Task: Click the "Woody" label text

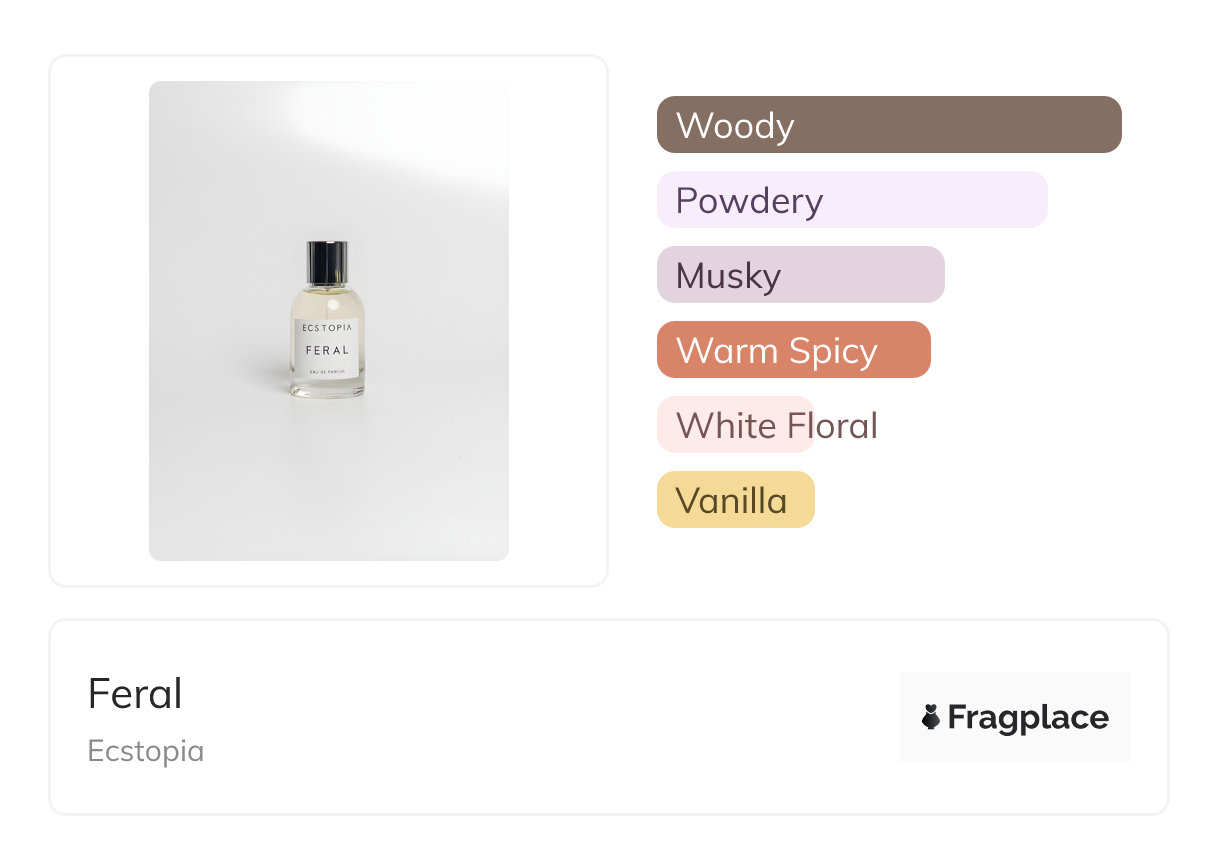Action: coord(735,126)
